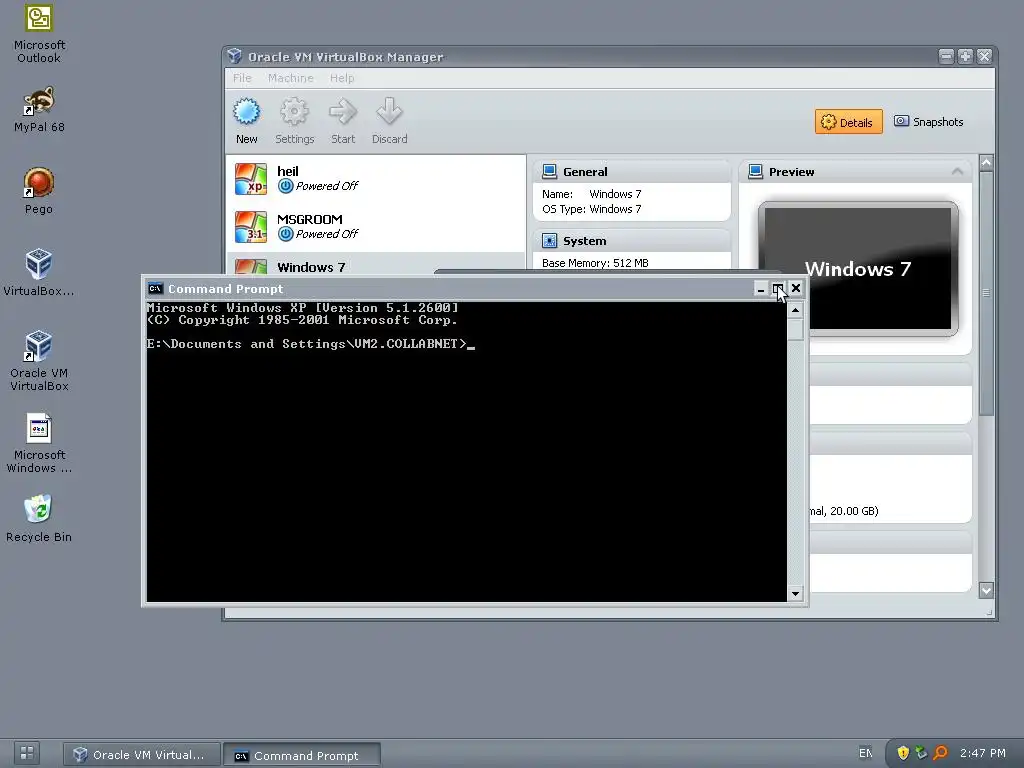Click the safely remove hardware tray icon
Viewport: 1024px width, 768px height.
921,753
